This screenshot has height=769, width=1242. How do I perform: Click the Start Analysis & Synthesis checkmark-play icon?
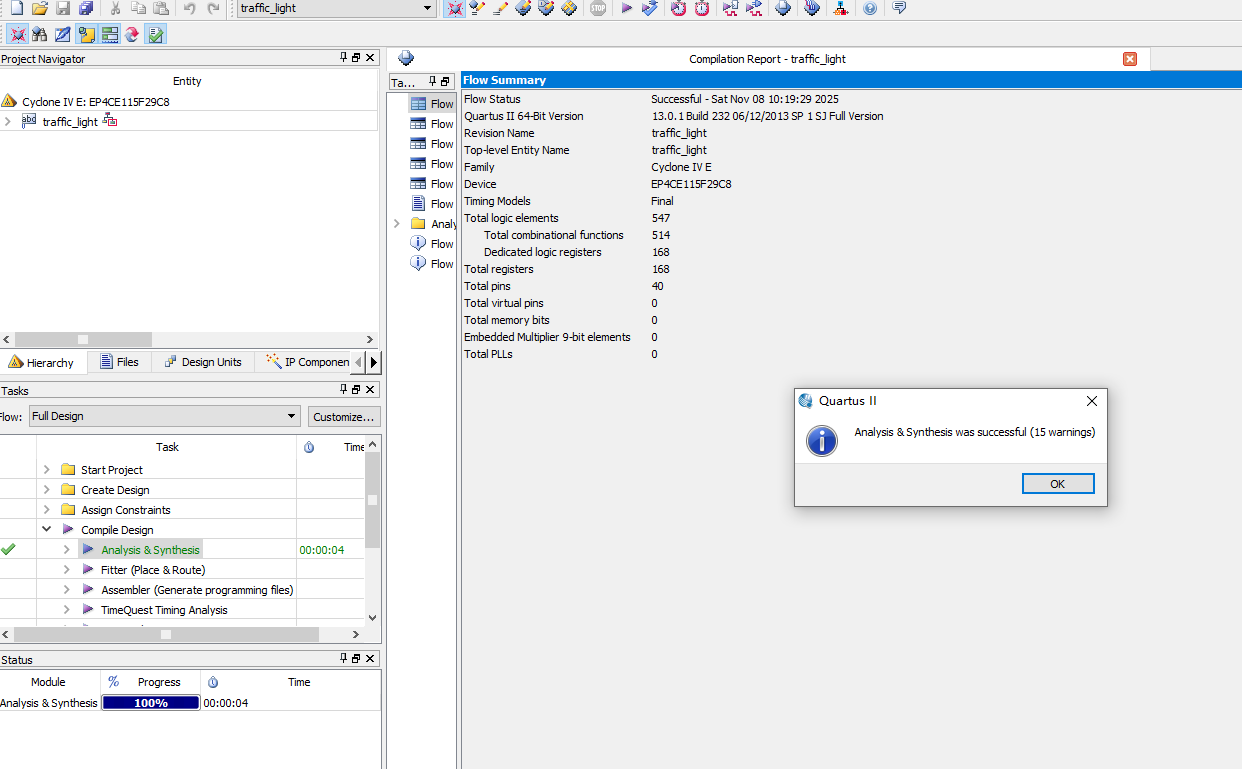(650, 8)
